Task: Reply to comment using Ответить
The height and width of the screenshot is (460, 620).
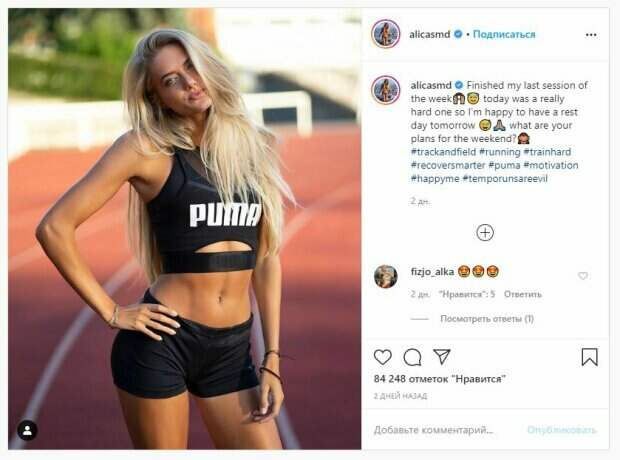Action: tap(522, 294)
